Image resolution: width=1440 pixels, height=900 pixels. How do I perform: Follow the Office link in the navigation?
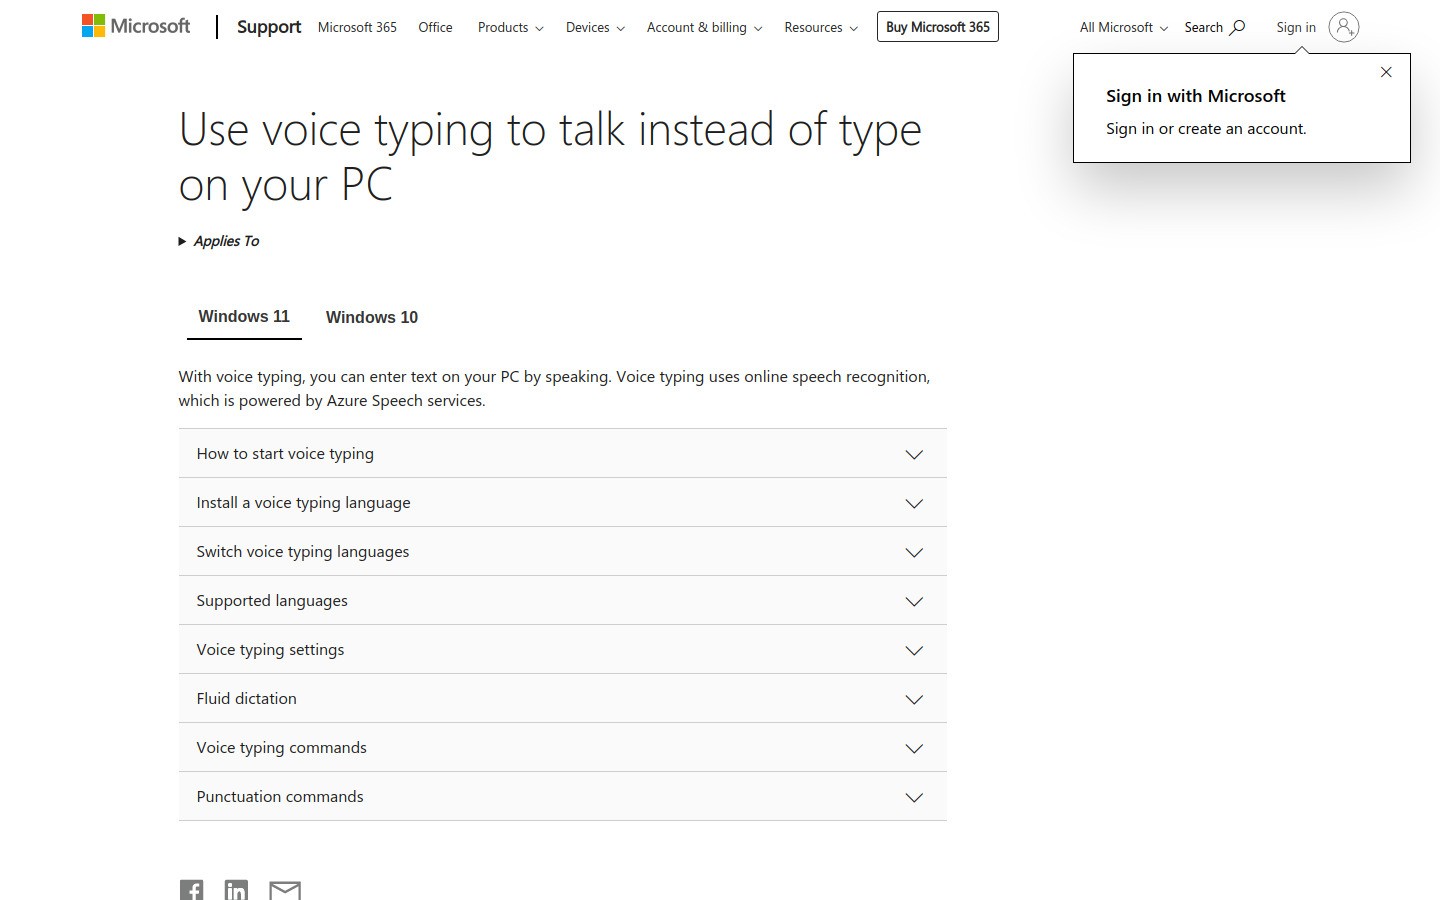click(x=435, y=27)
